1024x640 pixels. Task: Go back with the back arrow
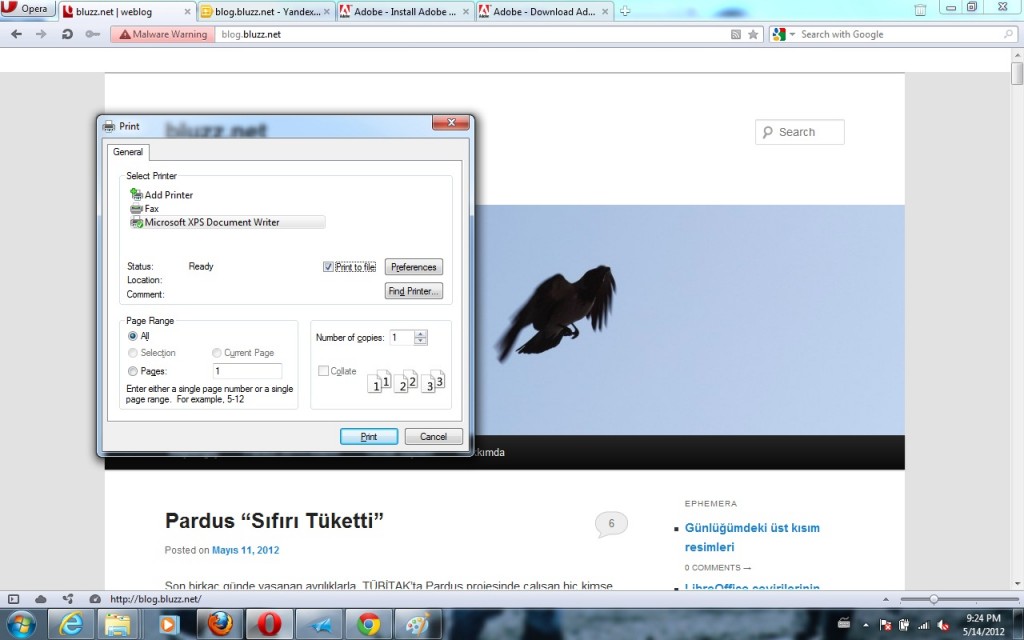(16, 34)
